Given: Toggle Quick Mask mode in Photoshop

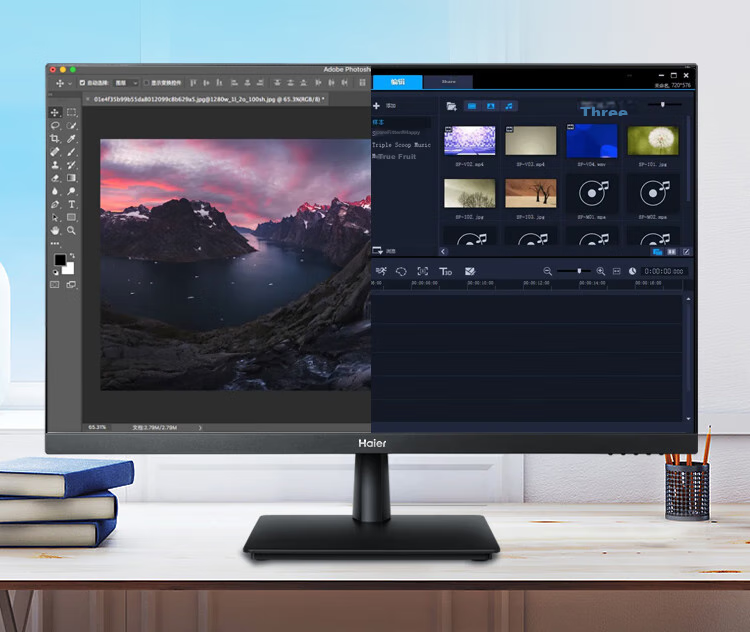Looking at the screenshot, I should [x=55, y=285].
